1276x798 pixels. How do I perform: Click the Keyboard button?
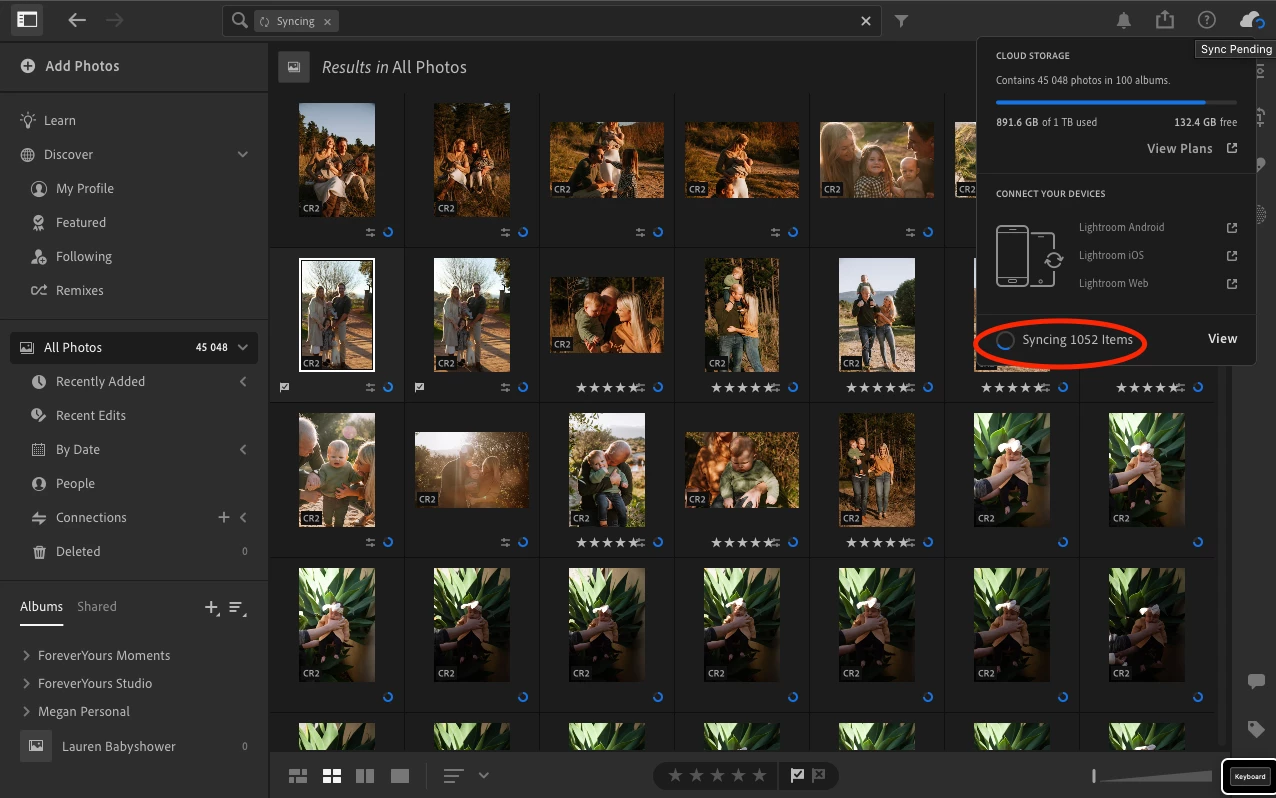tap(1249, 776)
